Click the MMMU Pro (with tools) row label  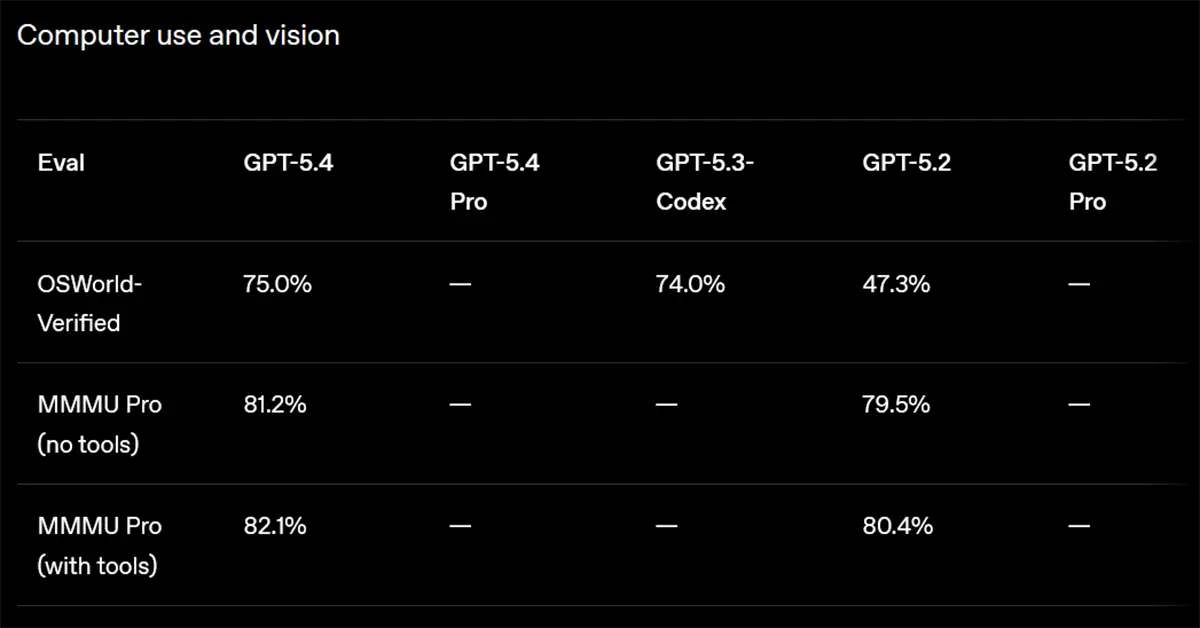99,545
